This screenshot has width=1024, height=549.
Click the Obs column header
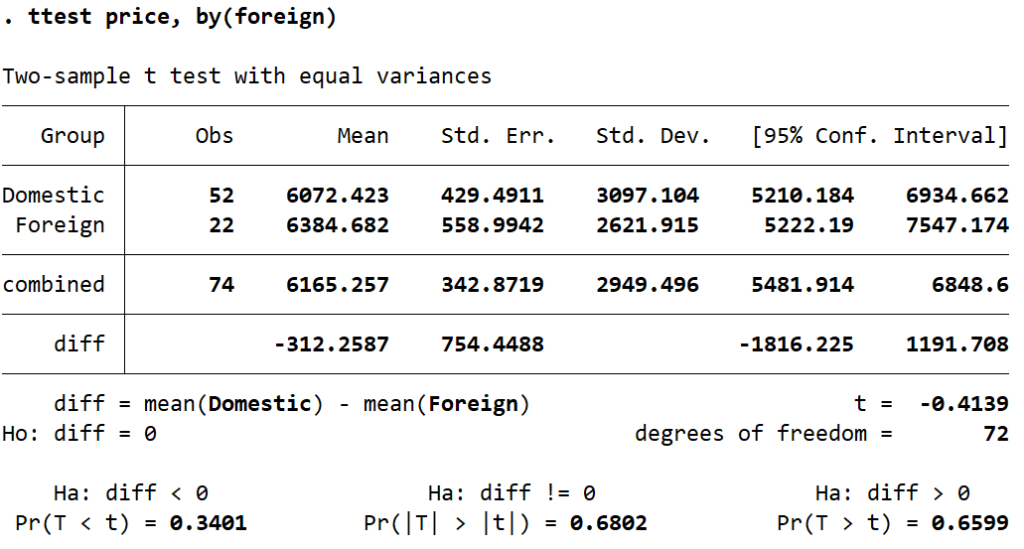214,136
